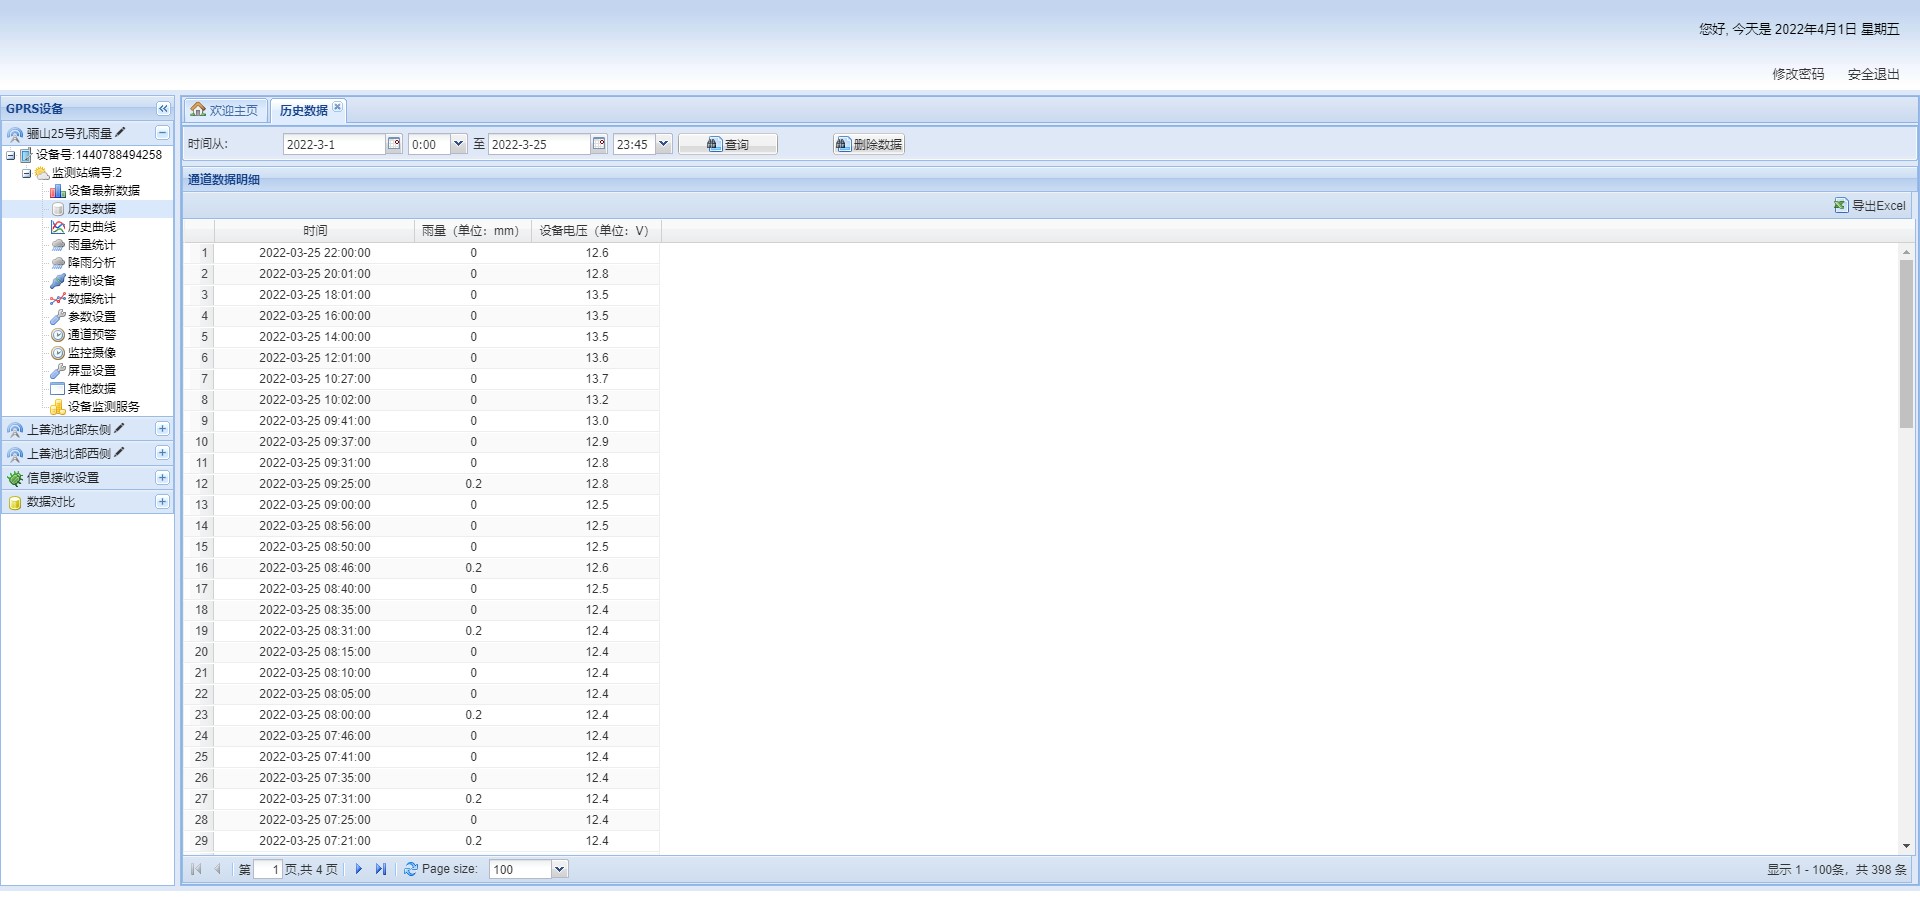Viewport: 1920px width, 915px height.
Task: Open 数据统计 page
Action: [92, 299]
